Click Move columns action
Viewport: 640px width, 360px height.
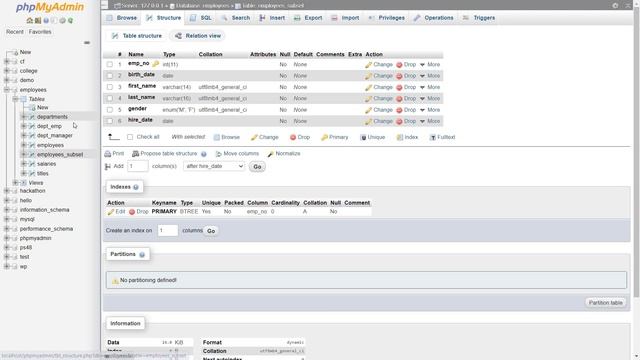(237, 153)
